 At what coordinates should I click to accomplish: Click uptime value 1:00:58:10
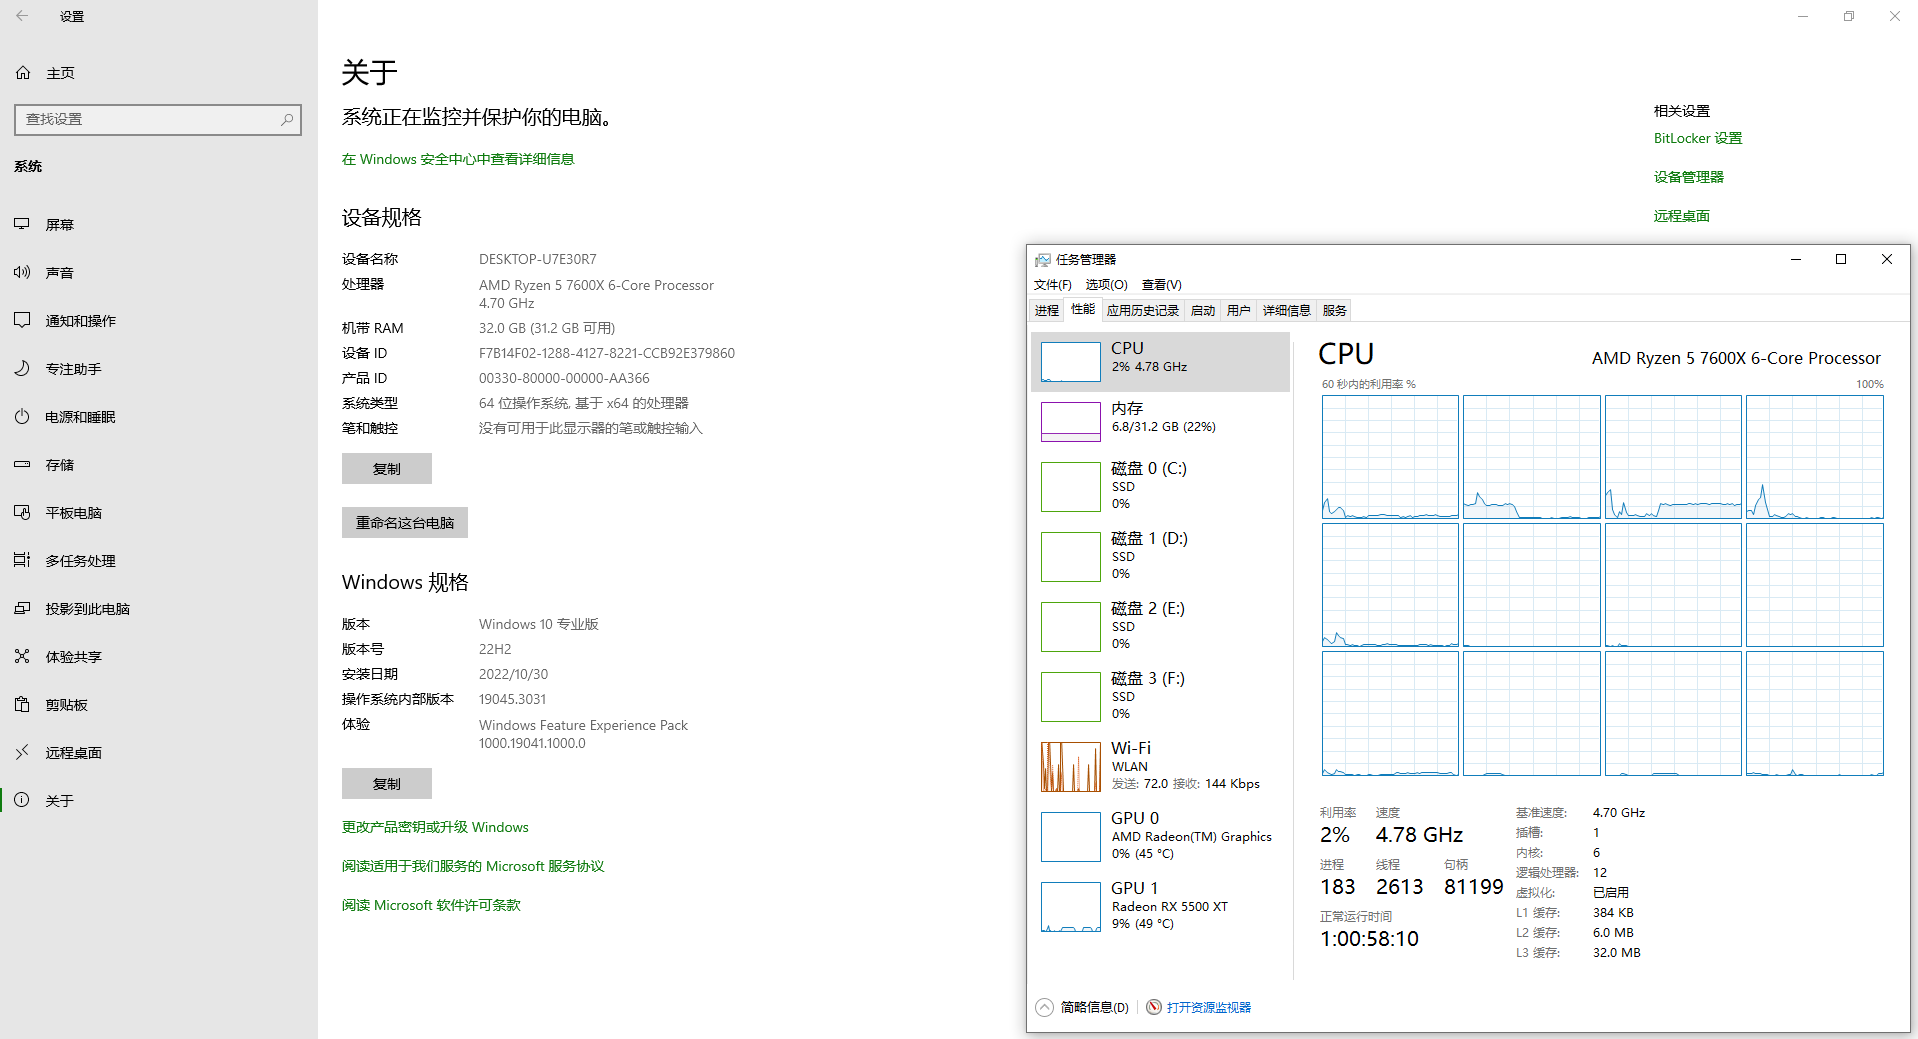click(x=1369, y=939)
